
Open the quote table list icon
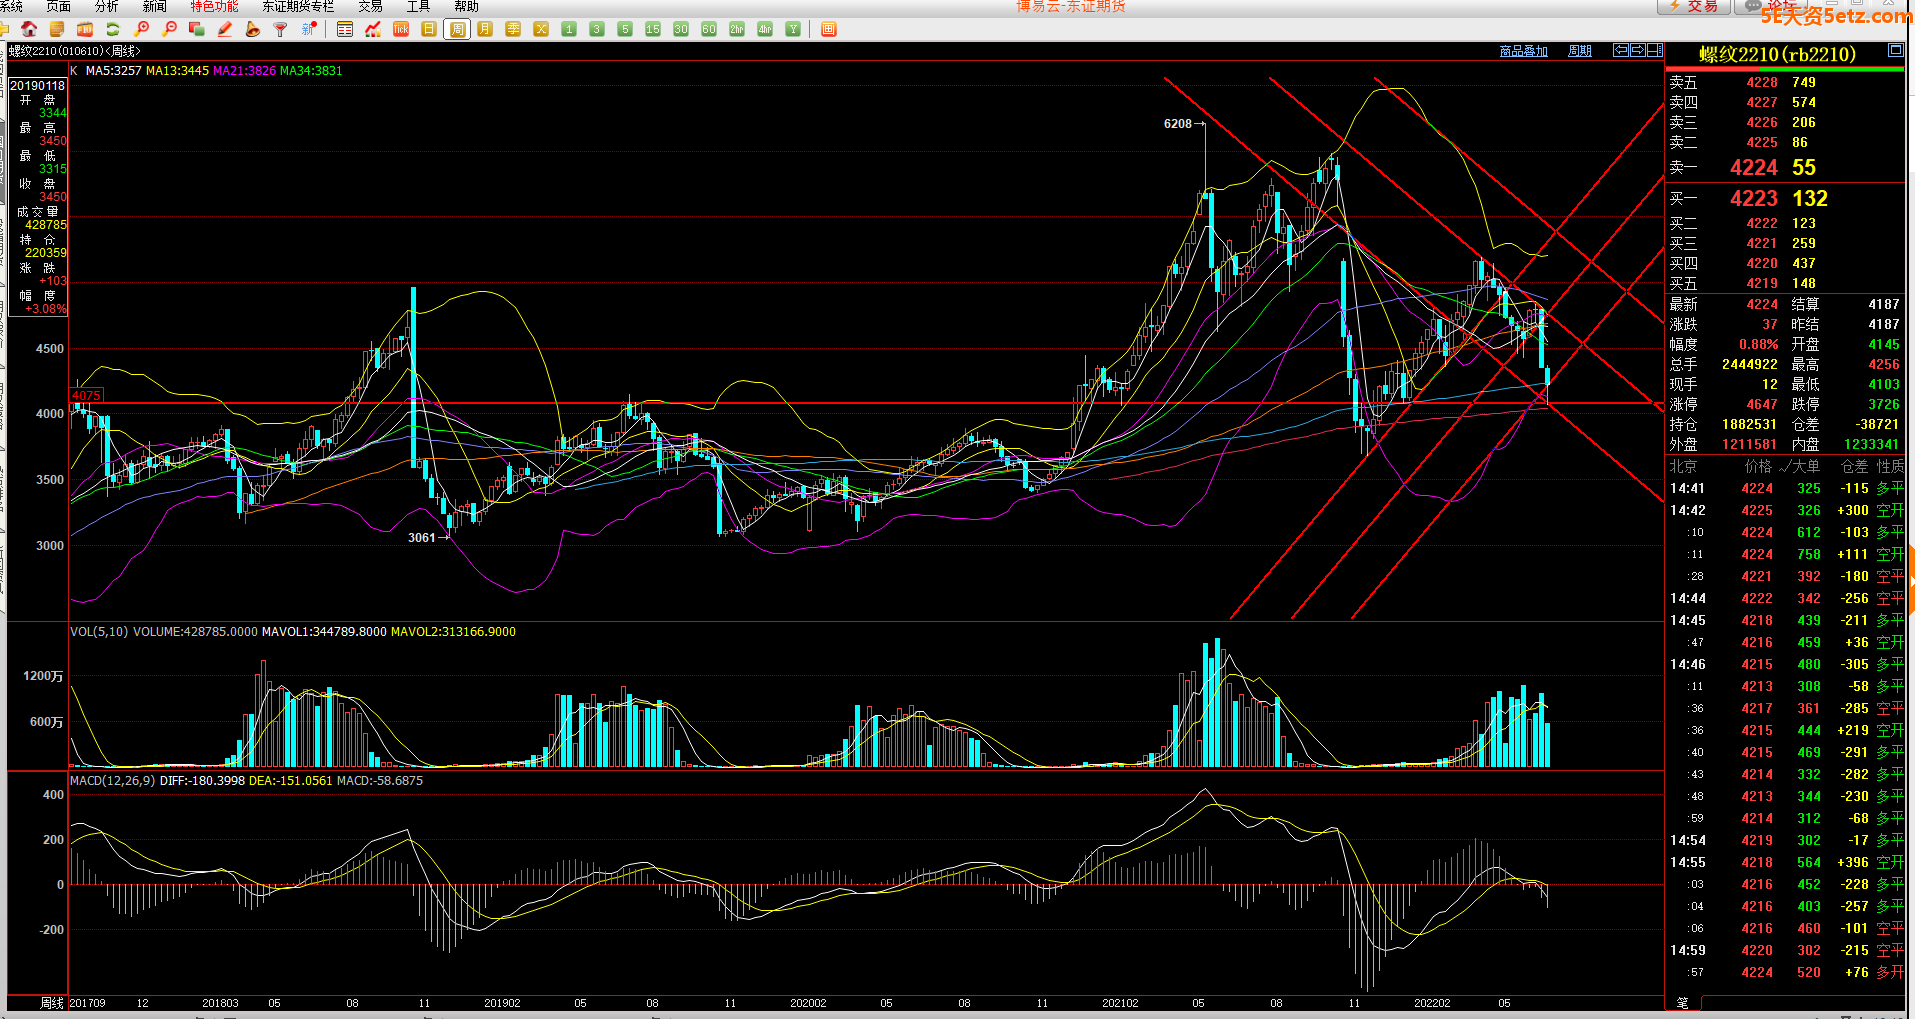(x=345, y=29)
